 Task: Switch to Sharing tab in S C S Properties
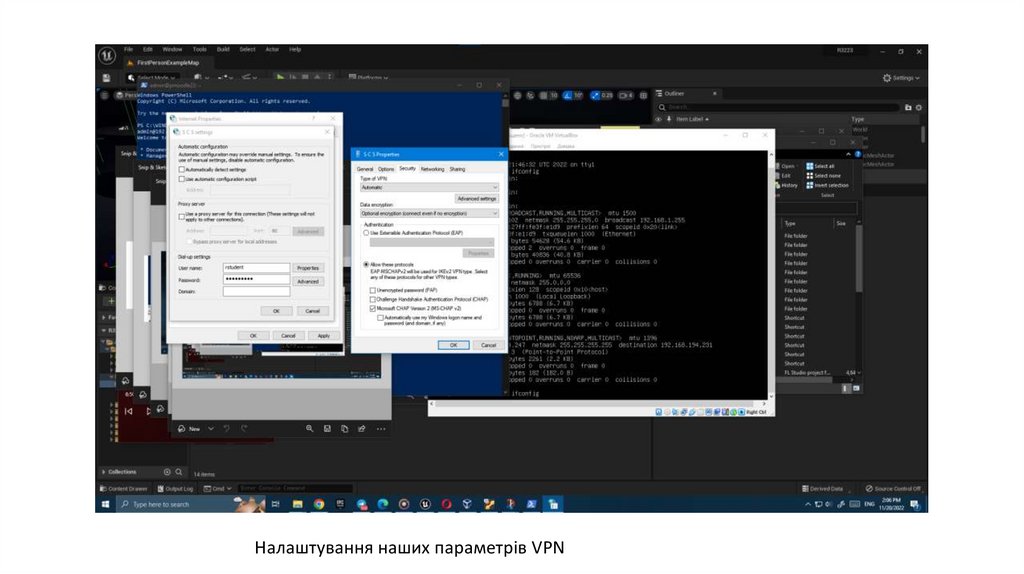457,169
